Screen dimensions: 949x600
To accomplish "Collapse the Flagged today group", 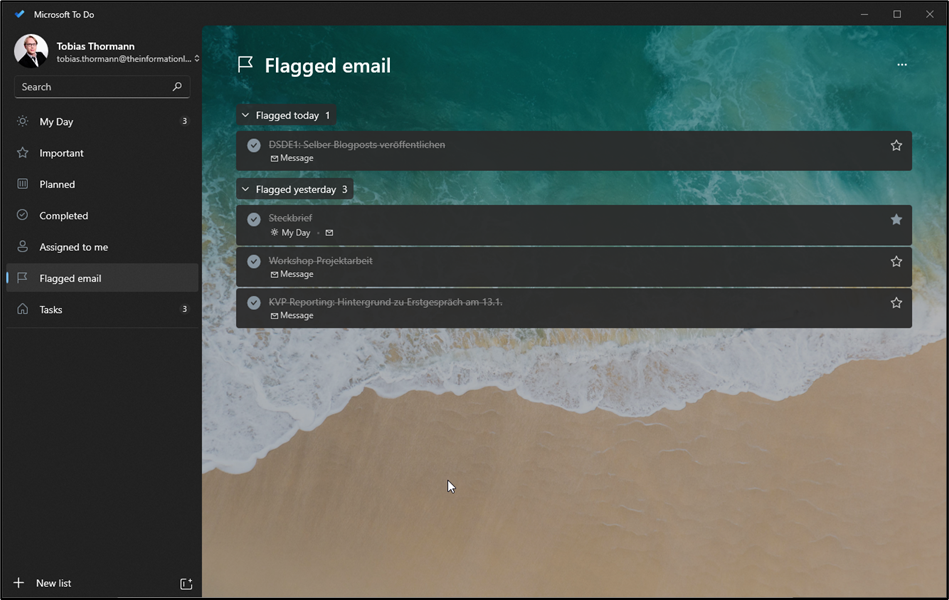I will tap(286, 115).
